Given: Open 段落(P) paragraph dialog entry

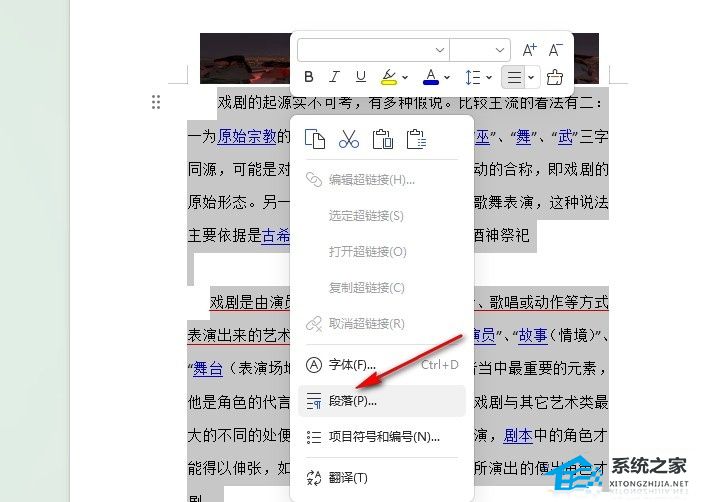Looking at the screenshot, I should 382,401.
